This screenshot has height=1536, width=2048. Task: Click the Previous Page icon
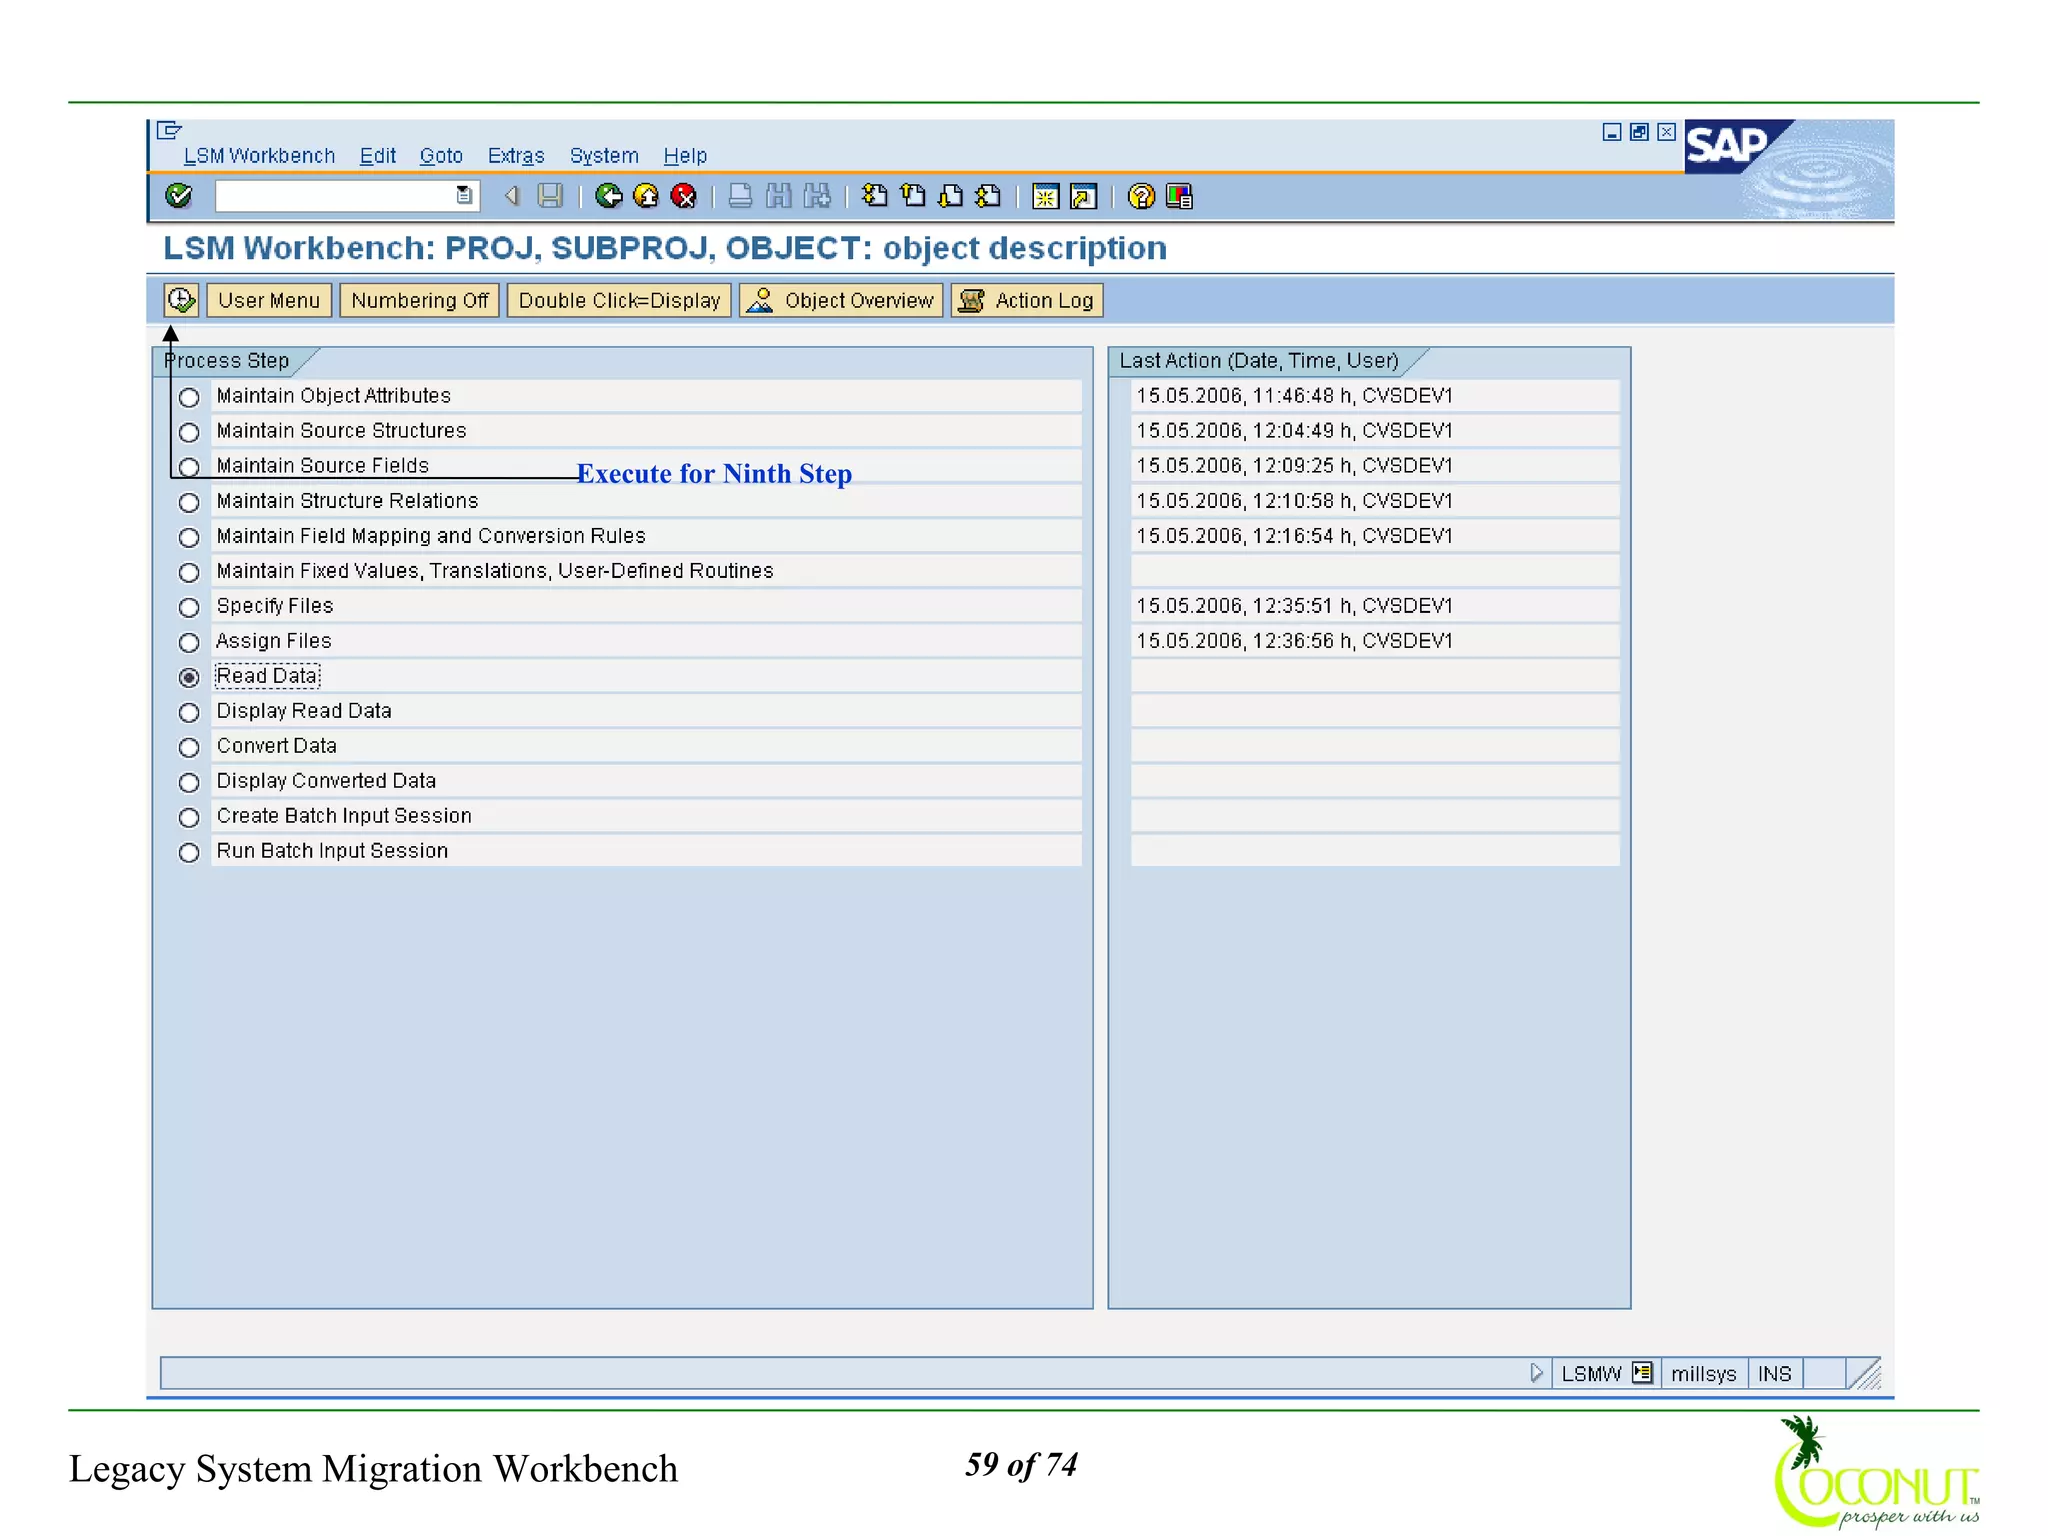[913, 196]
